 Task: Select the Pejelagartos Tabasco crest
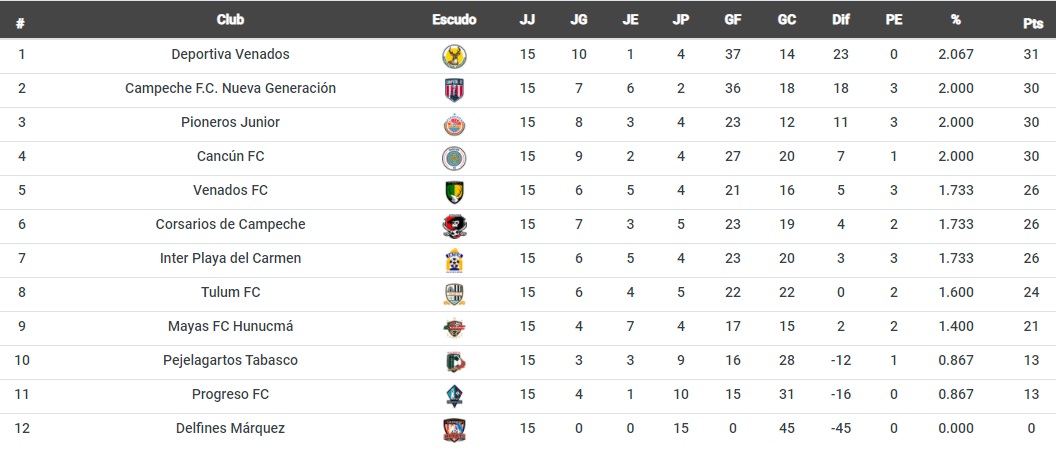(455, 362)
